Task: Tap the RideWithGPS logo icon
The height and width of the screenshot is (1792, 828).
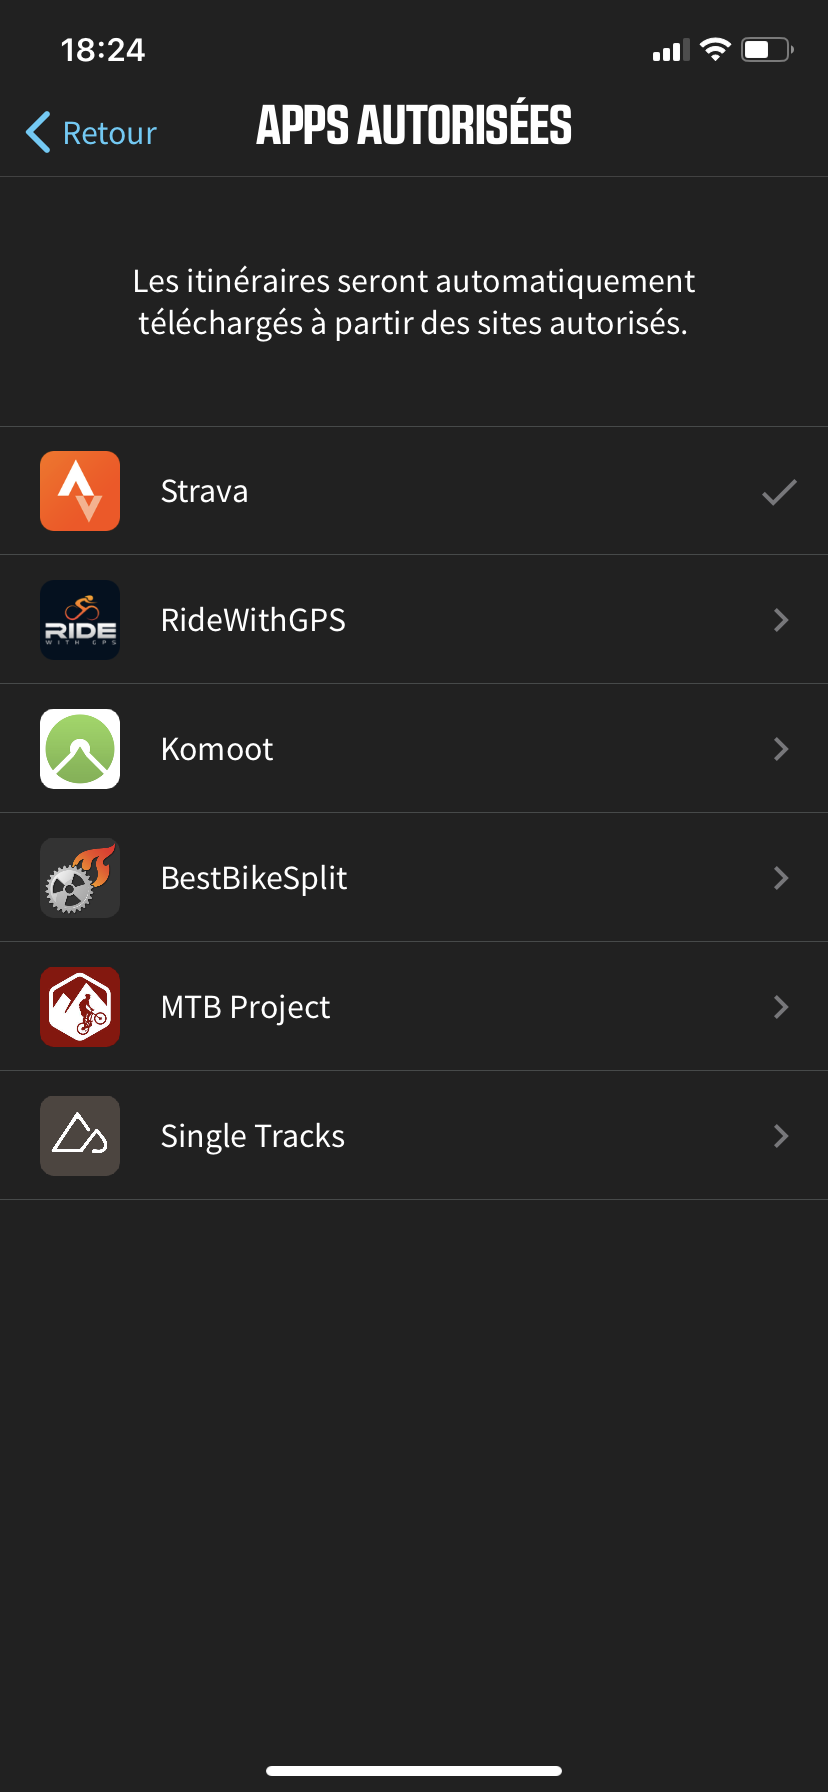Action: pos(80,620)
